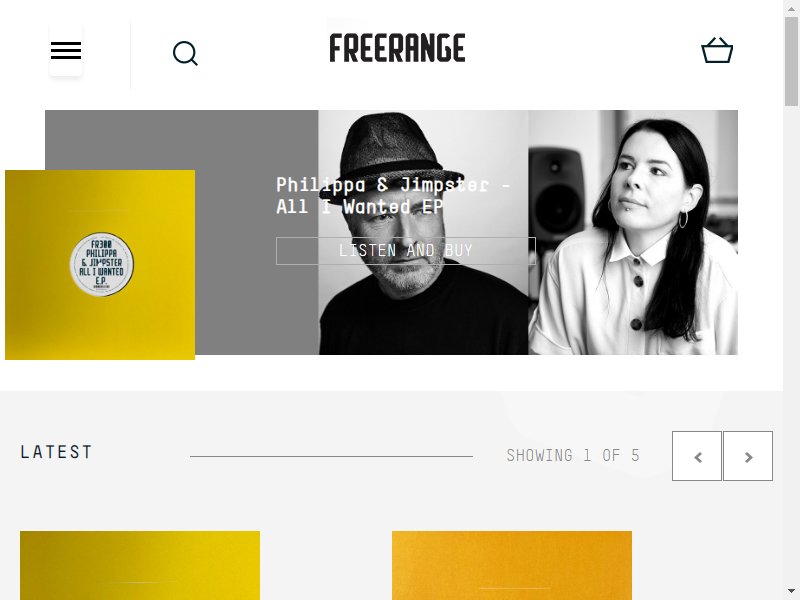Click the search magnifier icon
The image size is (800, 600).
click(185, 54)
